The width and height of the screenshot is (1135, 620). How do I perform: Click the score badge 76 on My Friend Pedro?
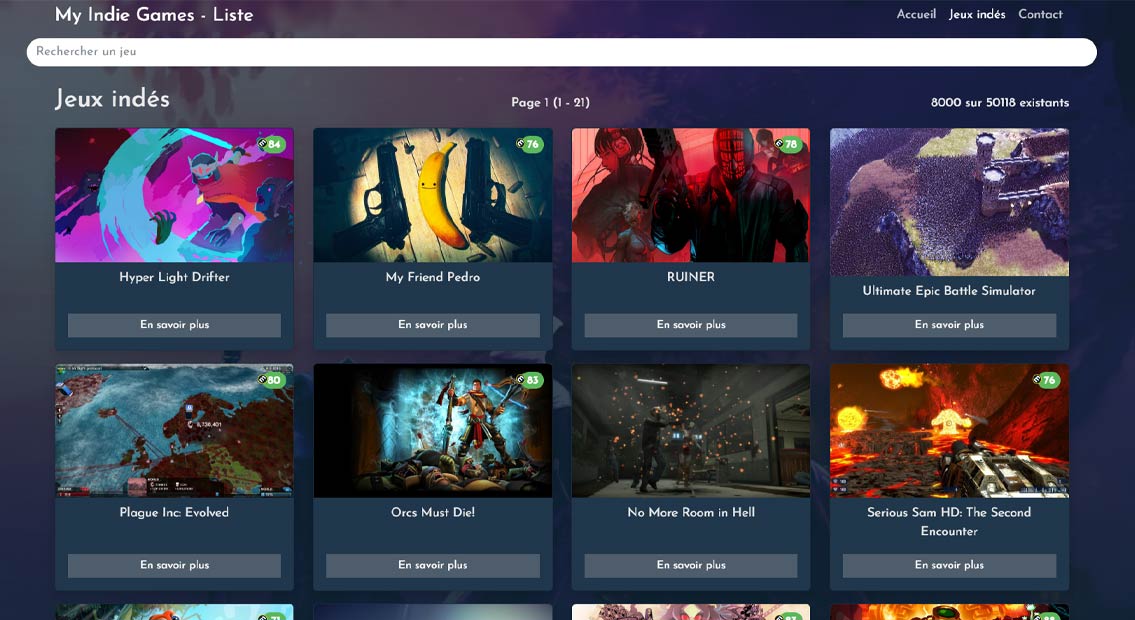tap(529, 144)
